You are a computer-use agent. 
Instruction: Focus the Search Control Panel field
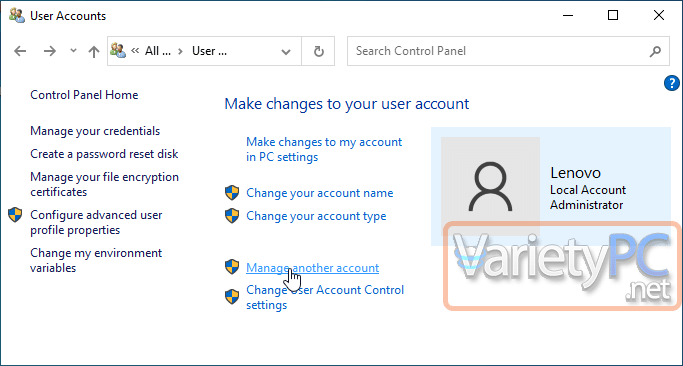click(x=499, y=51)
